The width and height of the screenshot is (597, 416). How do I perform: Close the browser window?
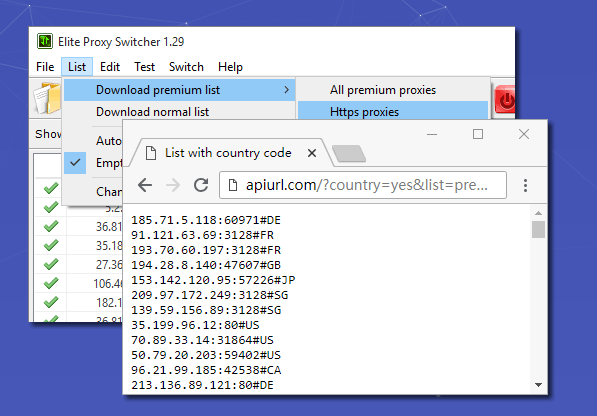(524, 134)
